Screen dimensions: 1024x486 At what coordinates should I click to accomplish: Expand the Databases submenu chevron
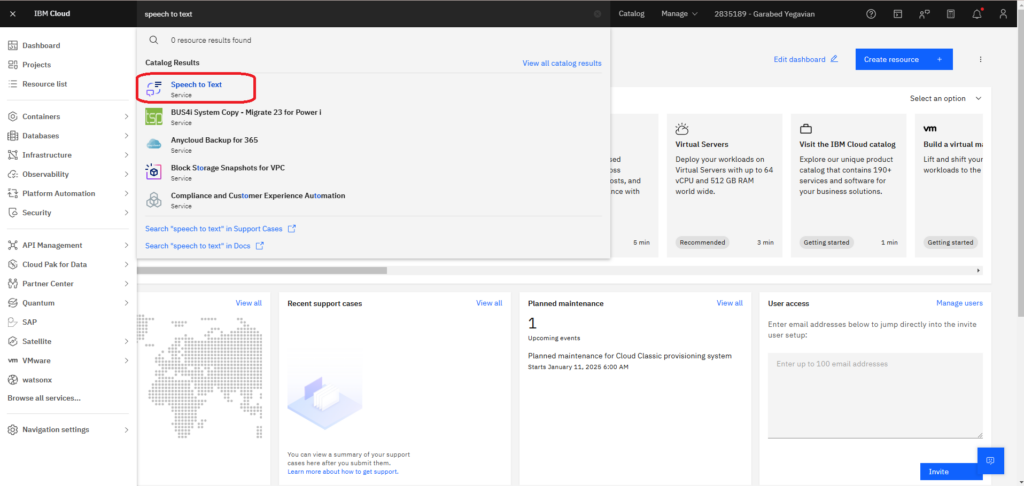coord(126,136)
